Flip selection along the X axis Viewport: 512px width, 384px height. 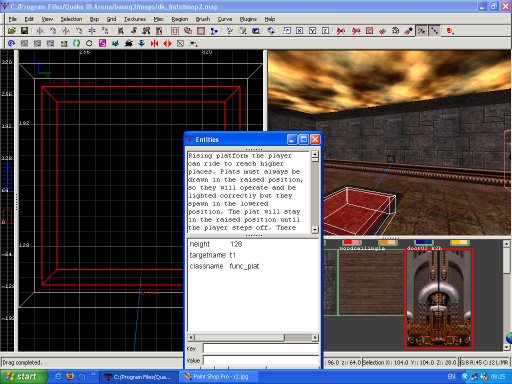[40, 31]
